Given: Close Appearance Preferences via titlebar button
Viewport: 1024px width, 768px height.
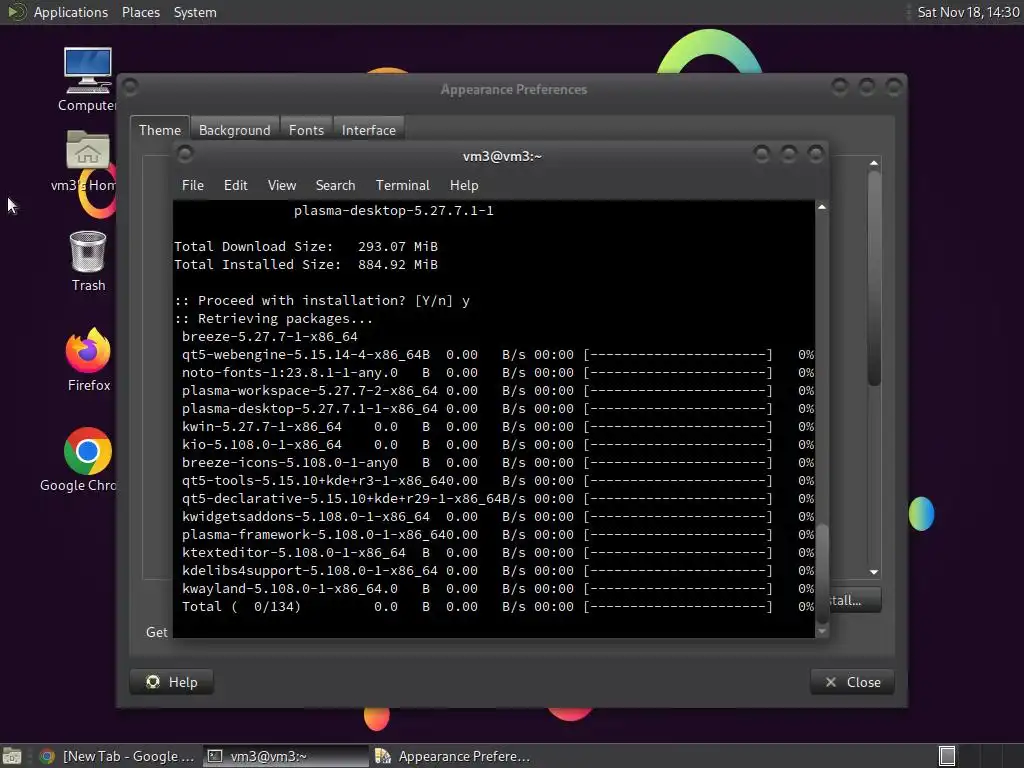Looking at the screenshot, I should coord(894,86).
